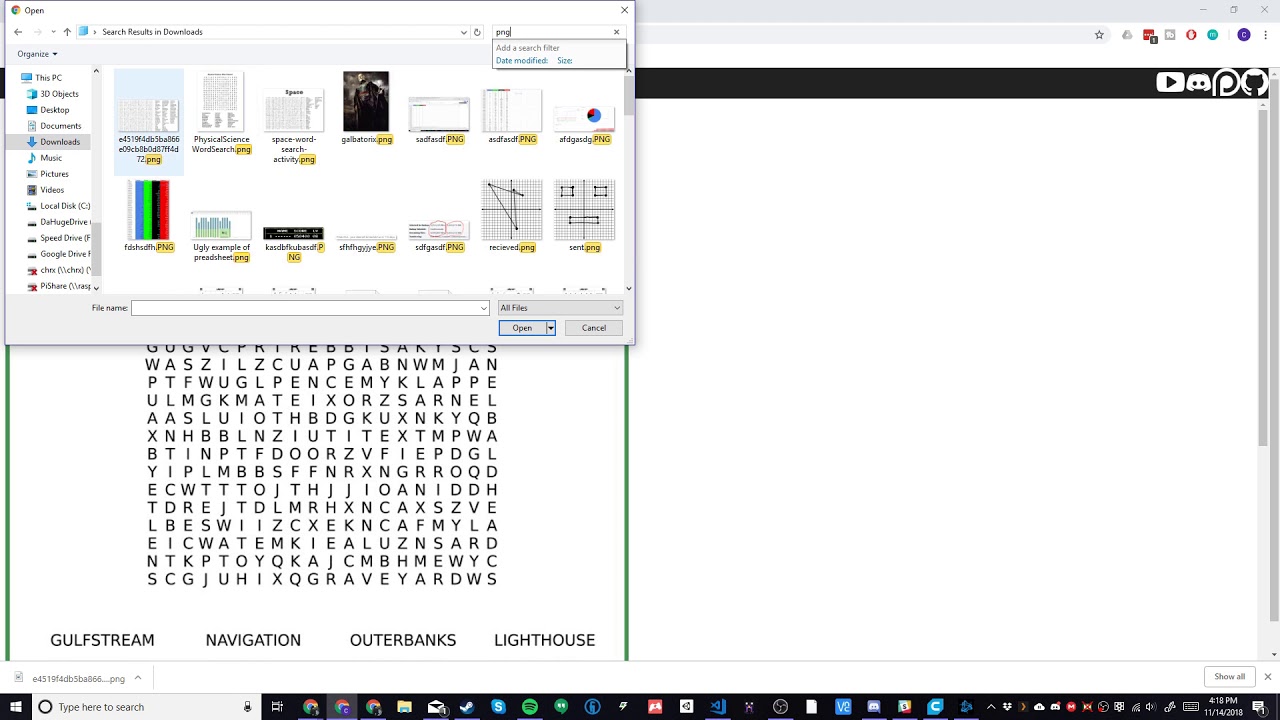Viewport: 1280px width, 720px height.
Task: Click the Open button's split dropdown arrow
Action: click(x=550, y=328)
